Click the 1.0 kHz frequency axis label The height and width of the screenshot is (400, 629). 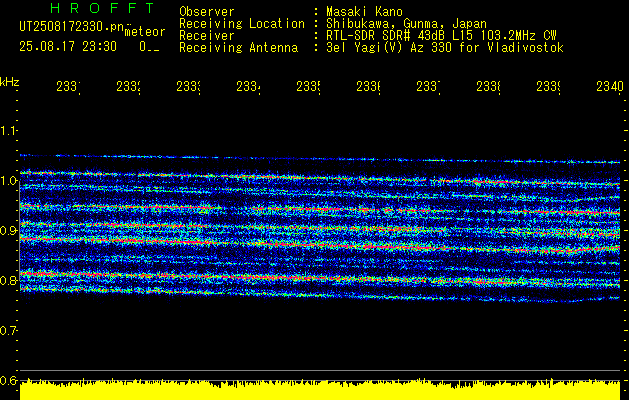click(x=8, y=181)
